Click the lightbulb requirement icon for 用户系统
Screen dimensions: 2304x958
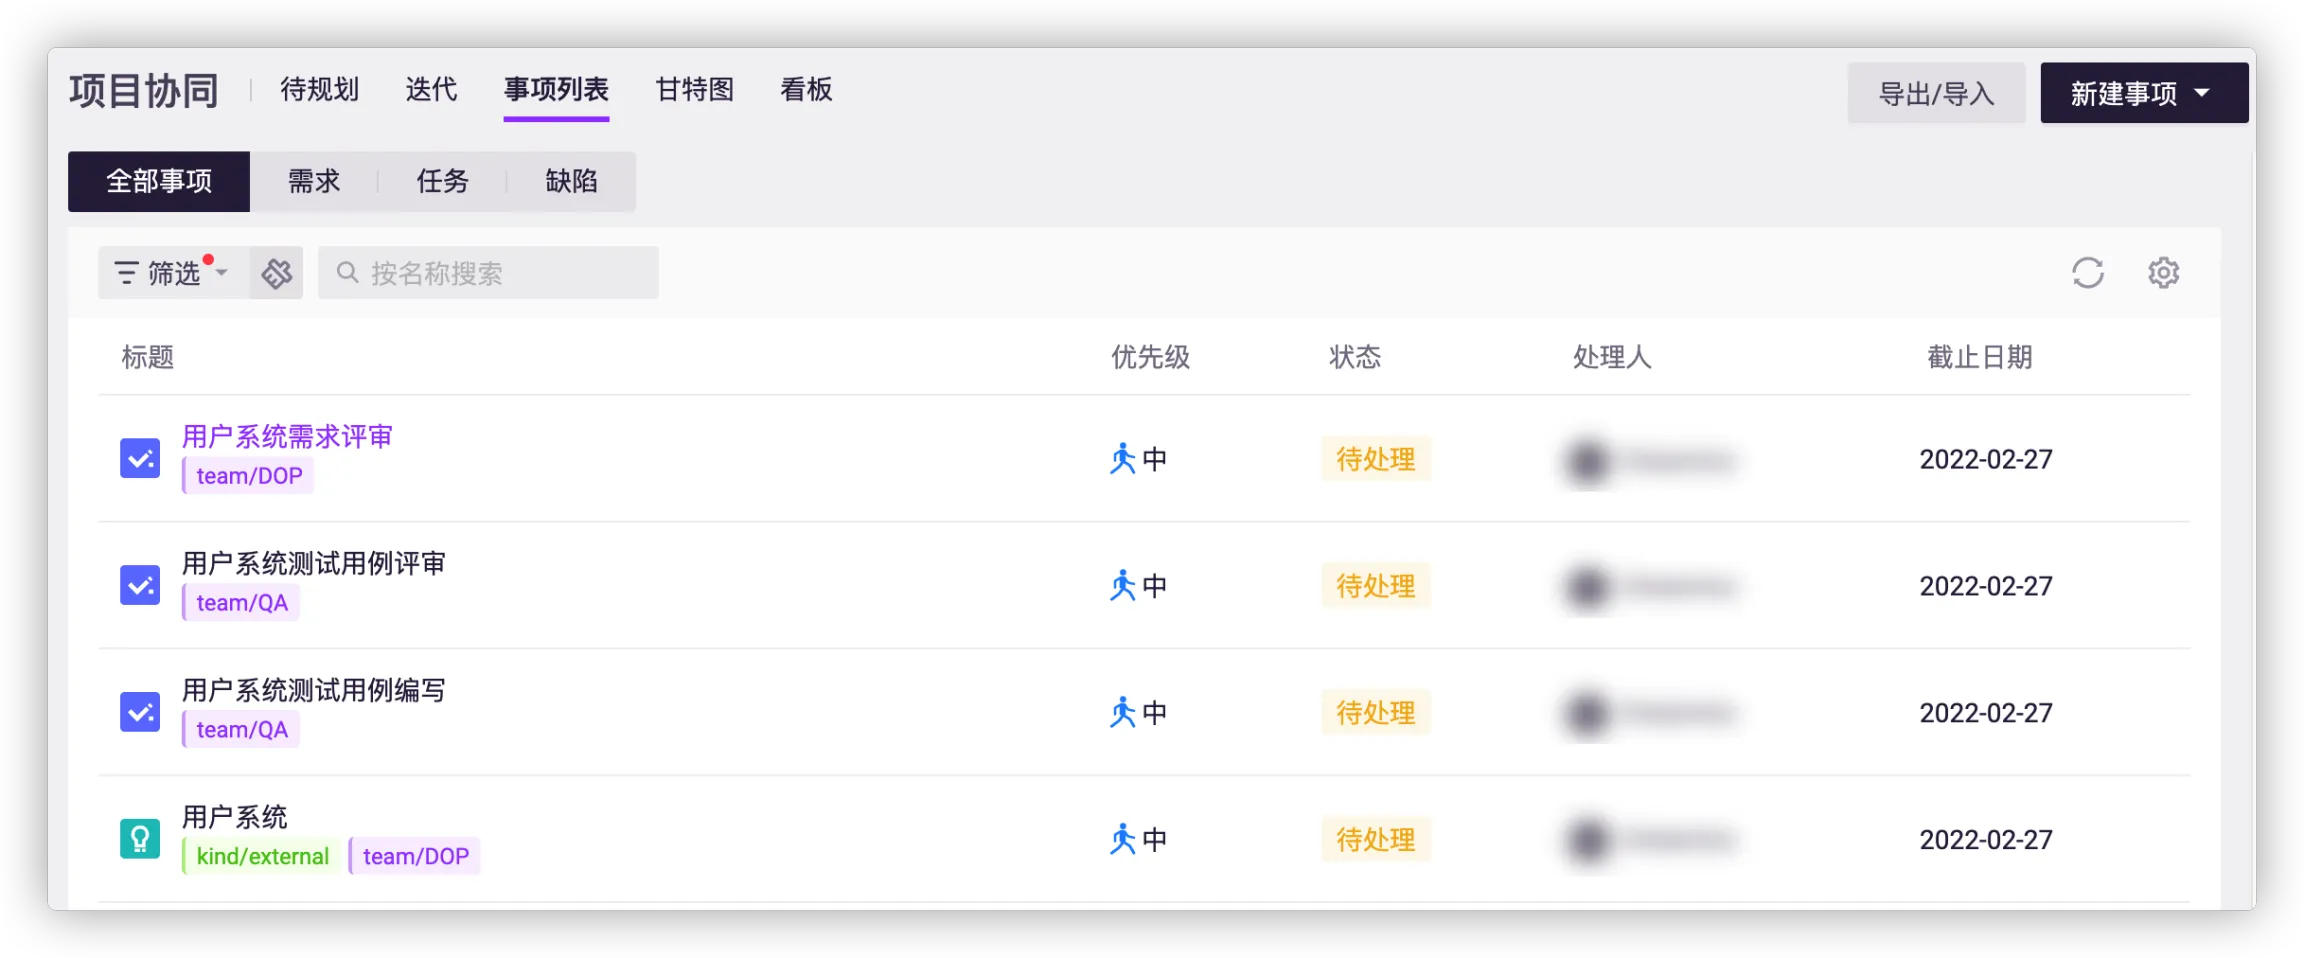point(140,839)
